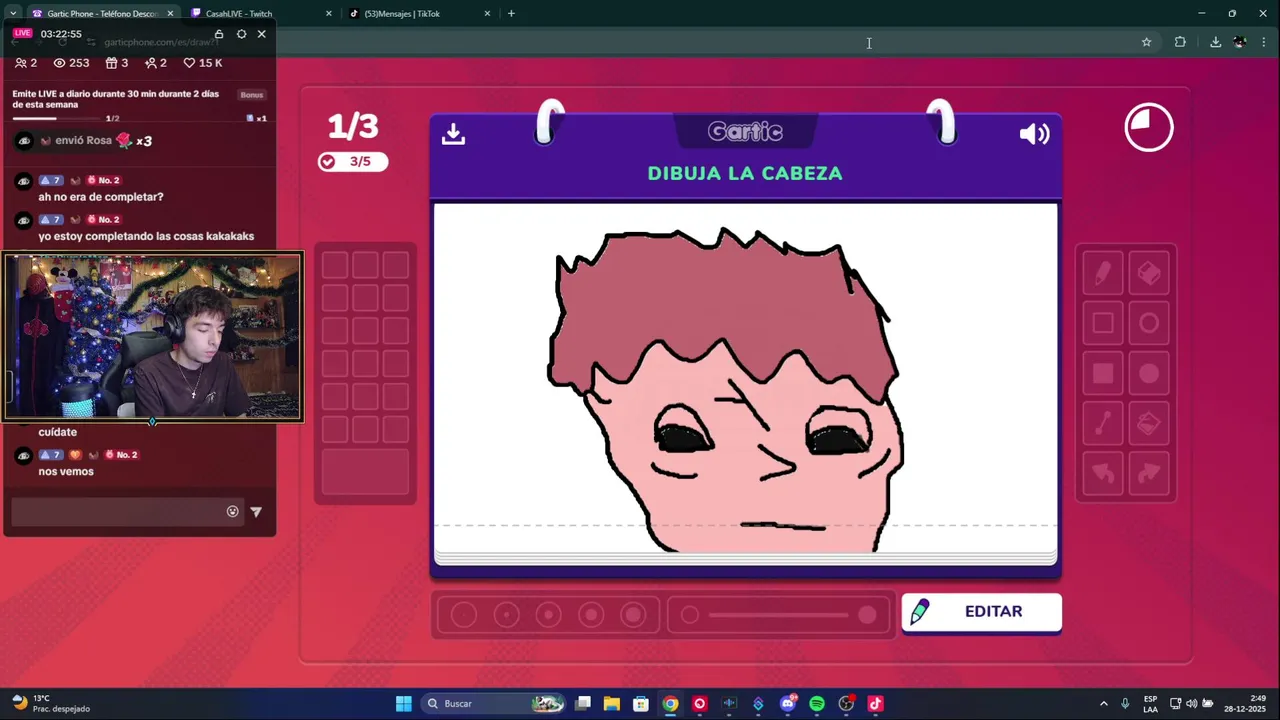Screen dimensions: 1280x720
Task: Pick the filled circle tool
Action: click(1149, 373)
